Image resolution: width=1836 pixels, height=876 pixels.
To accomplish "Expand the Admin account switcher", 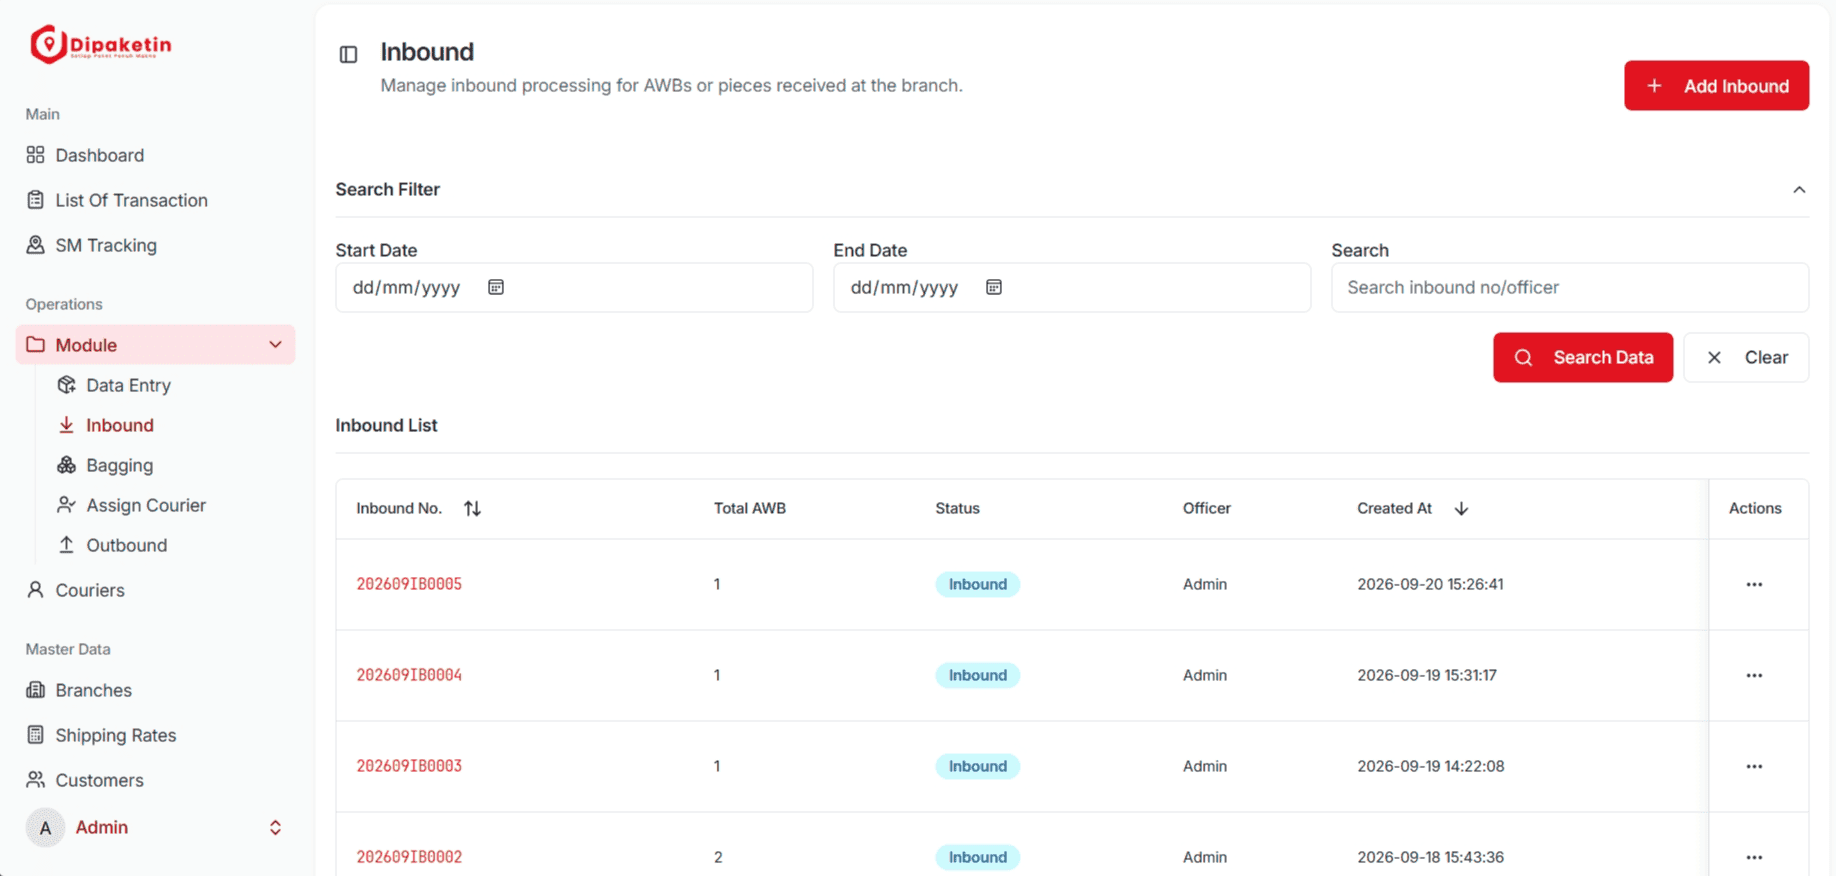I will tap(275, 827).
